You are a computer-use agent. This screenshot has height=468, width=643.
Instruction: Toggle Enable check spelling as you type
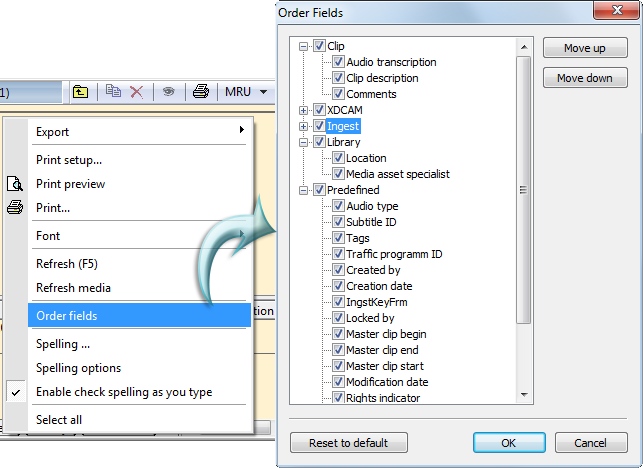point(139,392)
